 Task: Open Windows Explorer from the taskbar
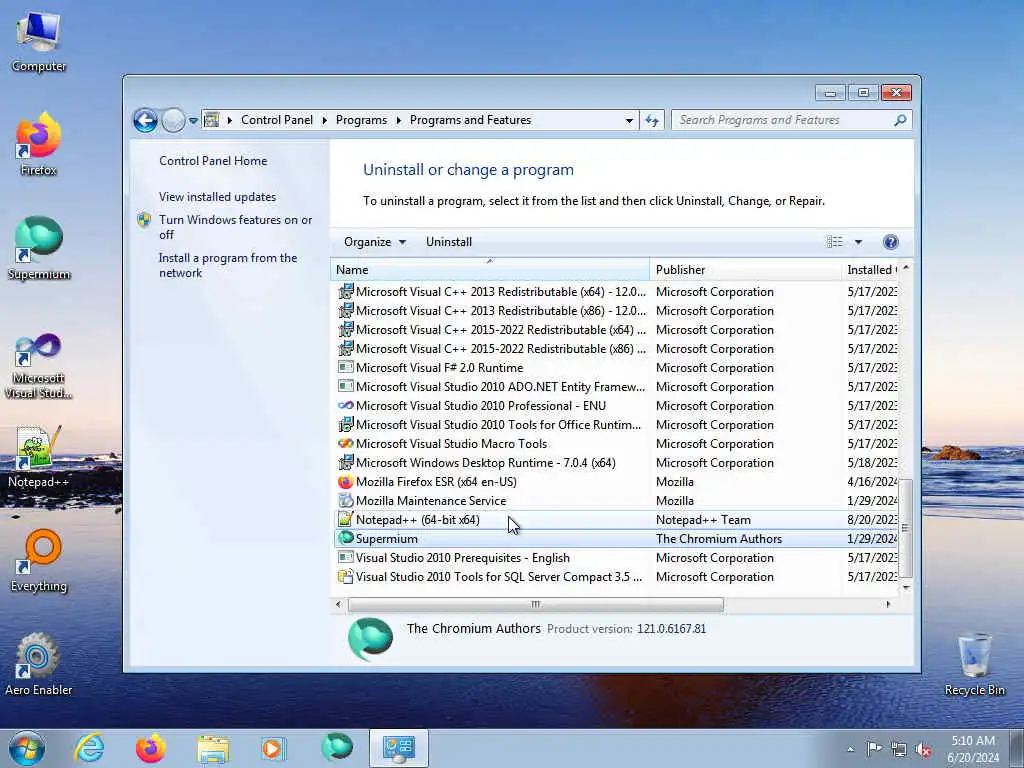(213, 748)
